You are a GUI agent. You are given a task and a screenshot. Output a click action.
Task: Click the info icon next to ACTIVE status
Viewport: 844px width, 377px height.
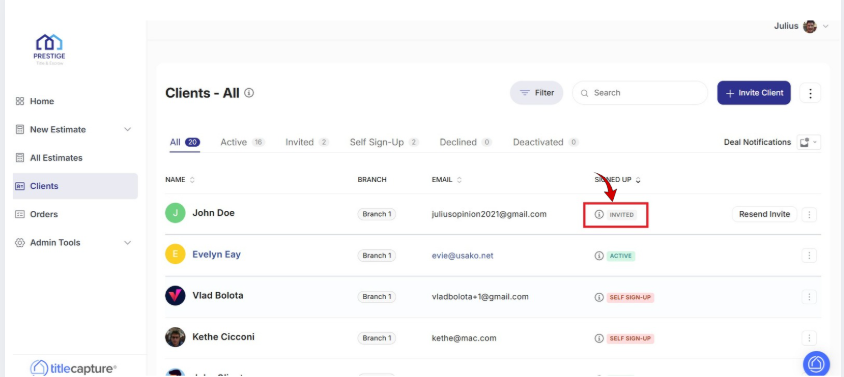599,256
